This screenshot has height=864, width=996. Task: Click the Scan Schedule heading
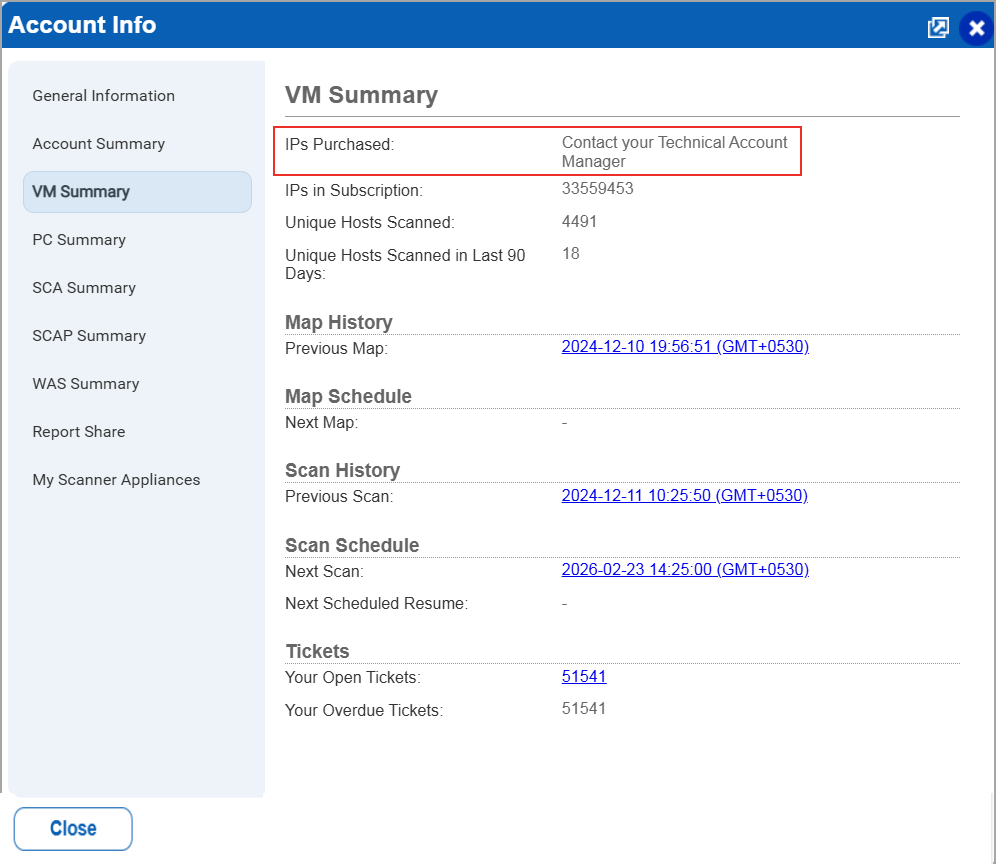352,545
